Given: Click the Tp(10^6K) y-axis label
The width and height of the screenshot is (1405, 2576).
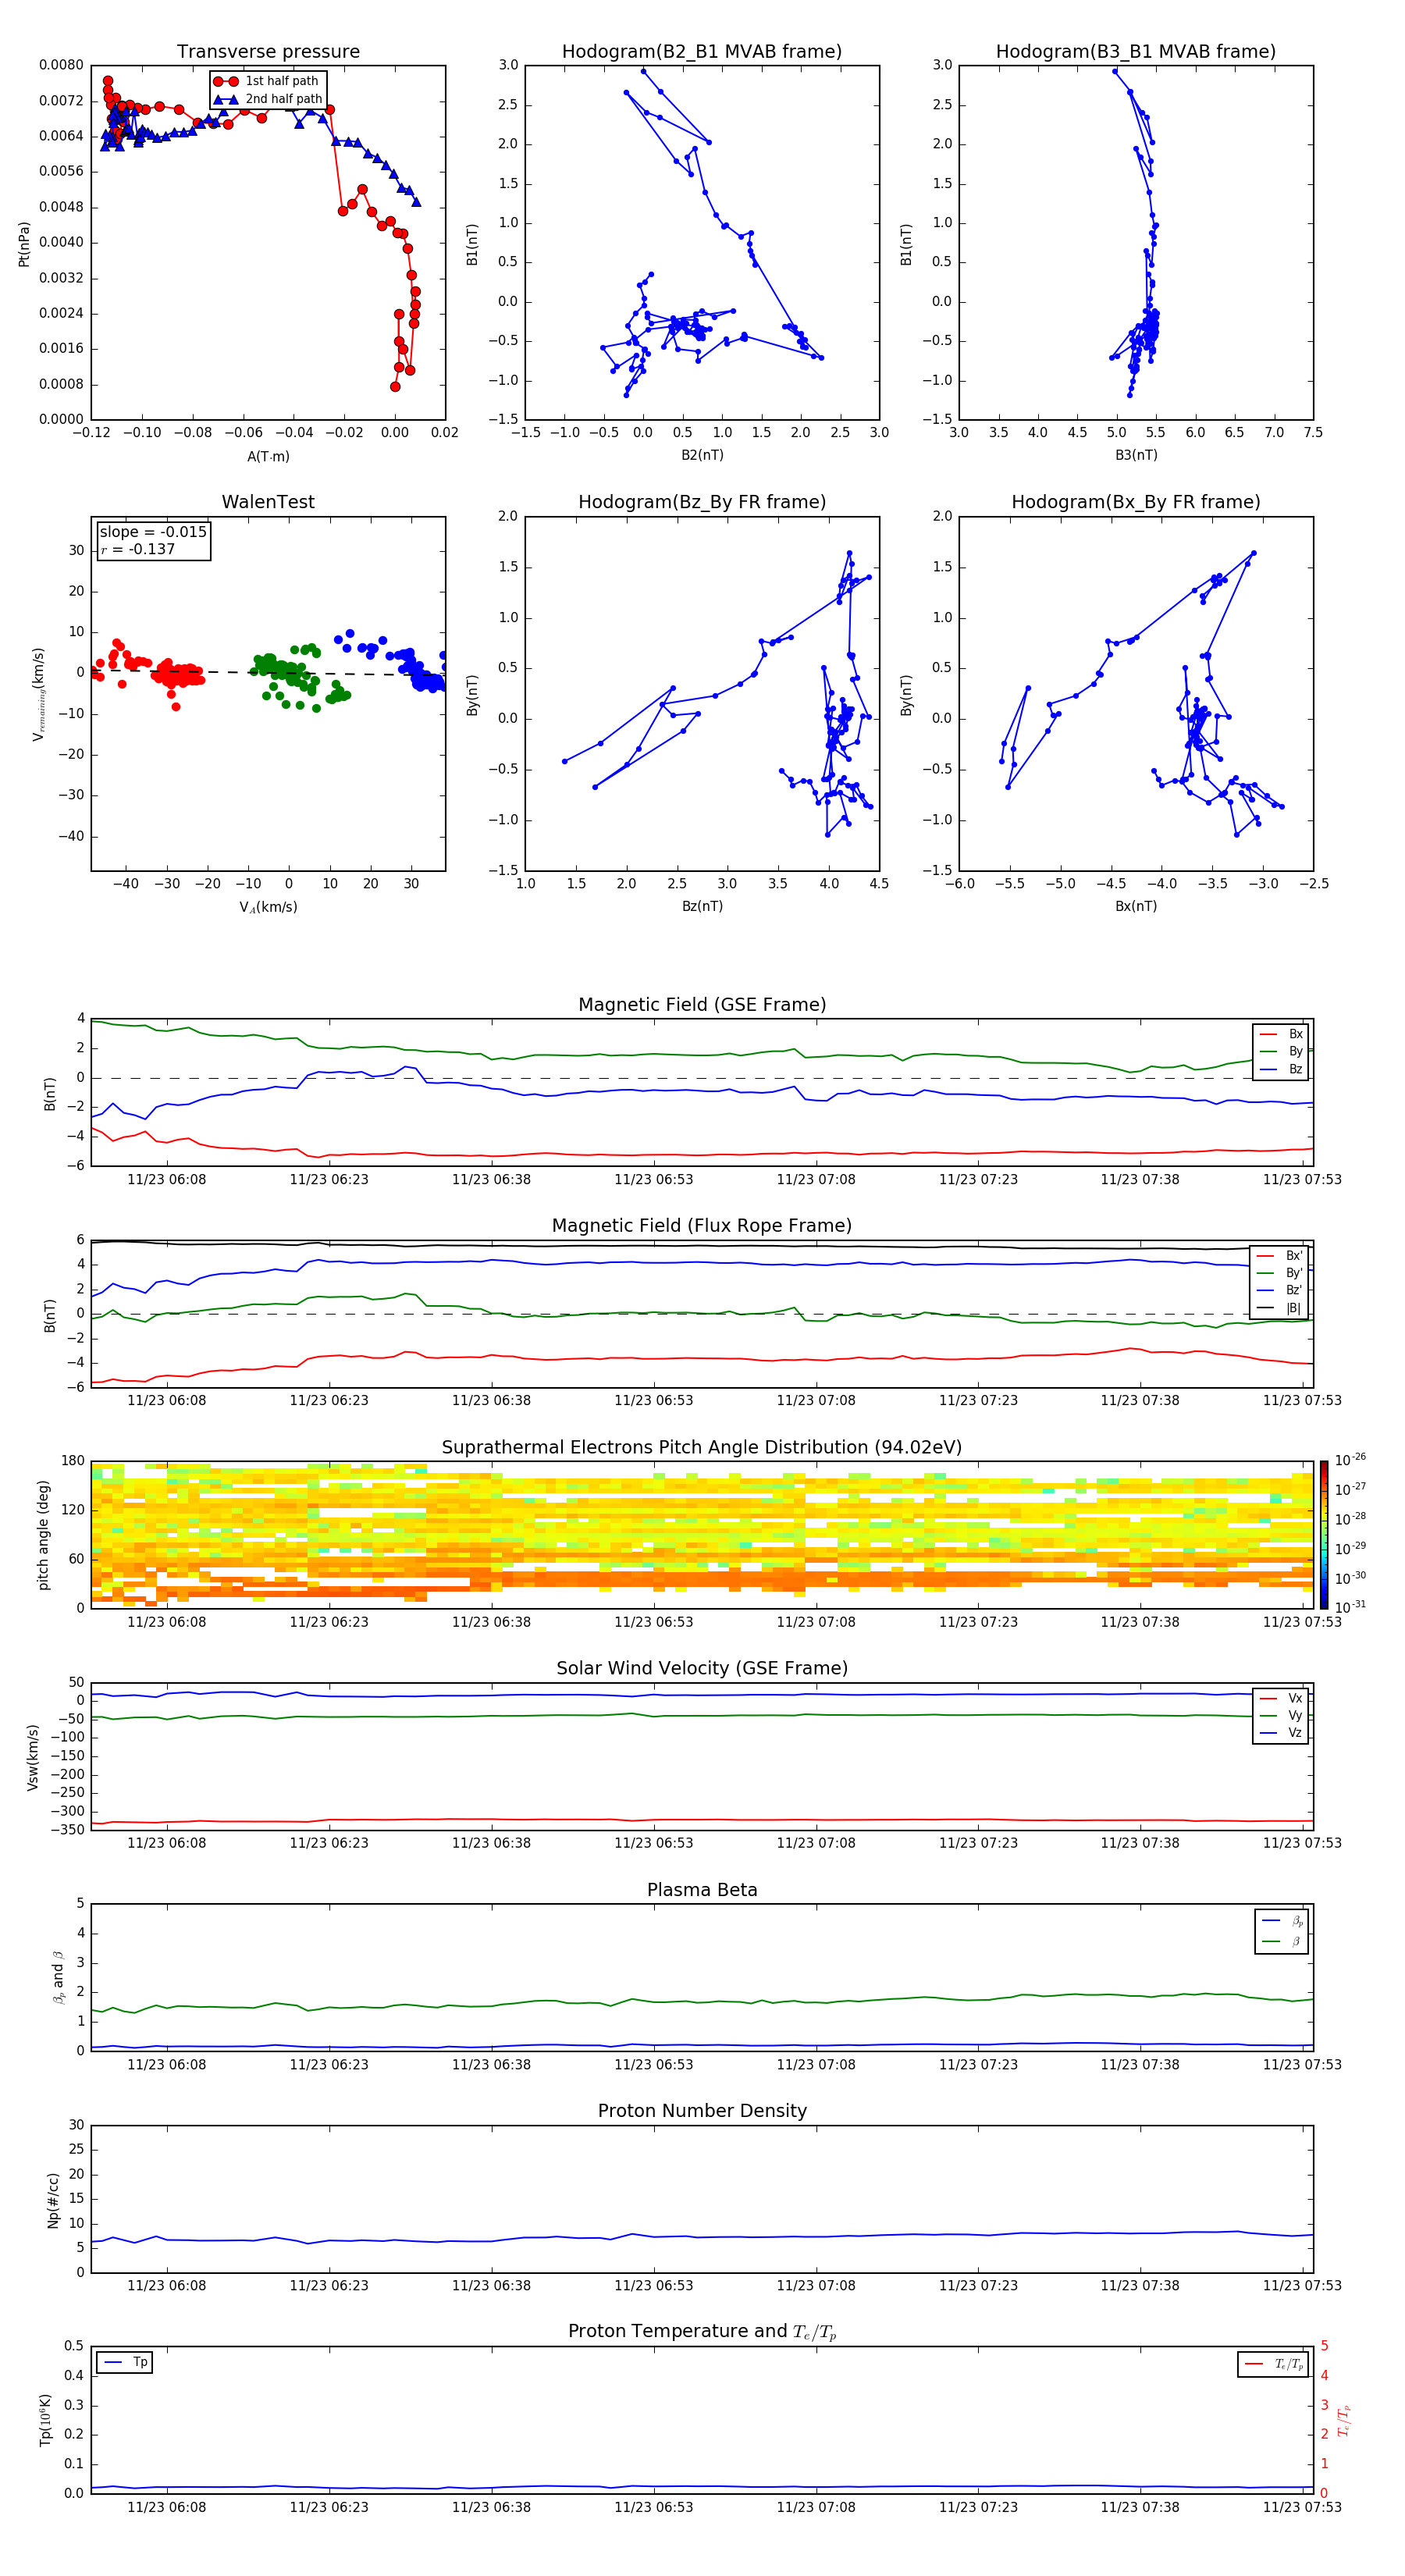Looking at the screenshot, I should [x=45, y=2420].
